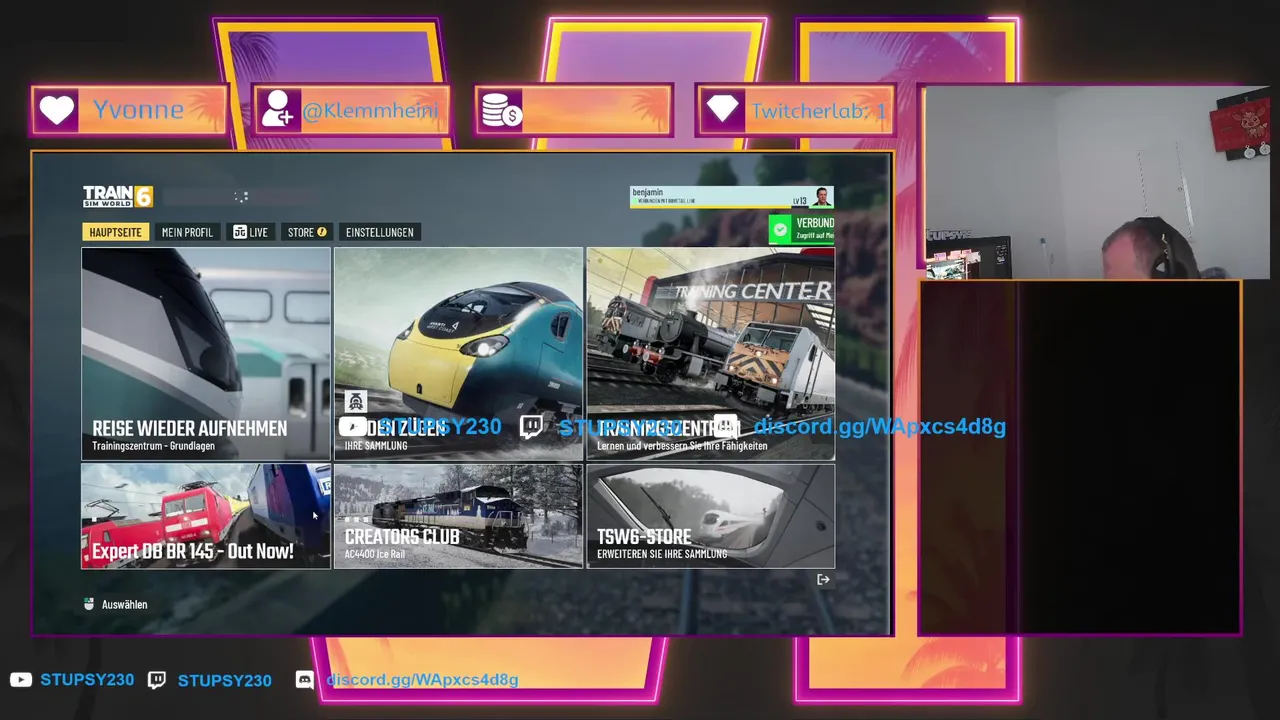Click the green Verbunden checkmark icon
Image resolution: width=1280 pixels, height=720 pixels.
tap(780, 229)
